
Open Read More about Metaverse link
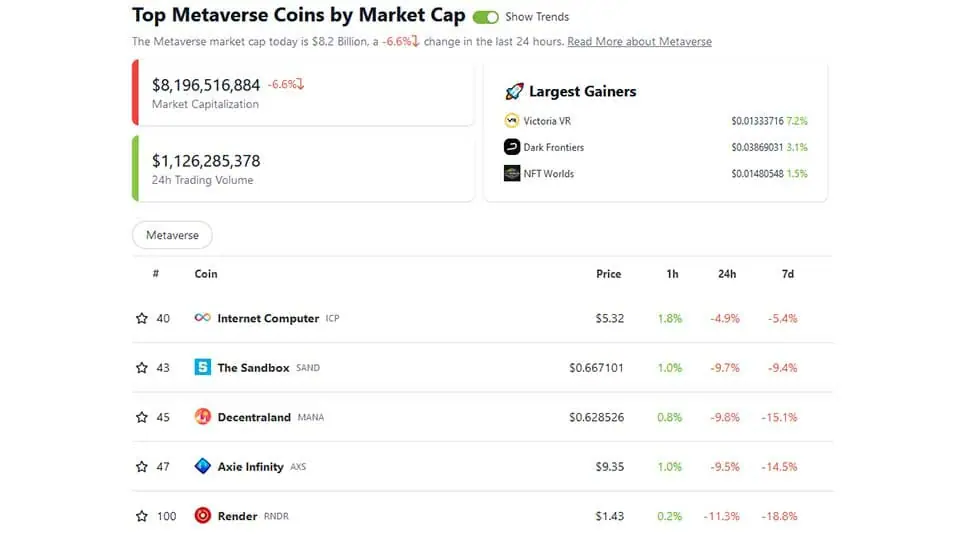click(x=639, y=42)
